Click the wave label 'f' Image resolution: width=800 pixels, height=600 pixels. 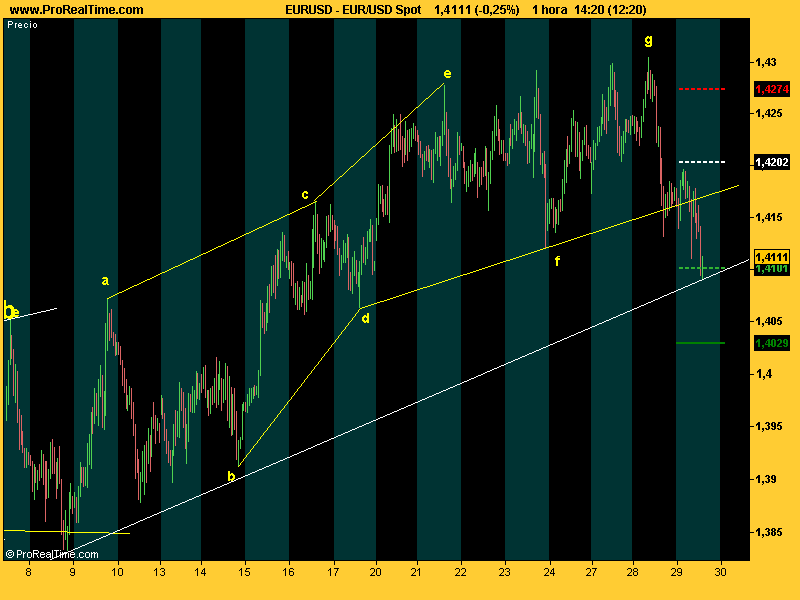557,261
